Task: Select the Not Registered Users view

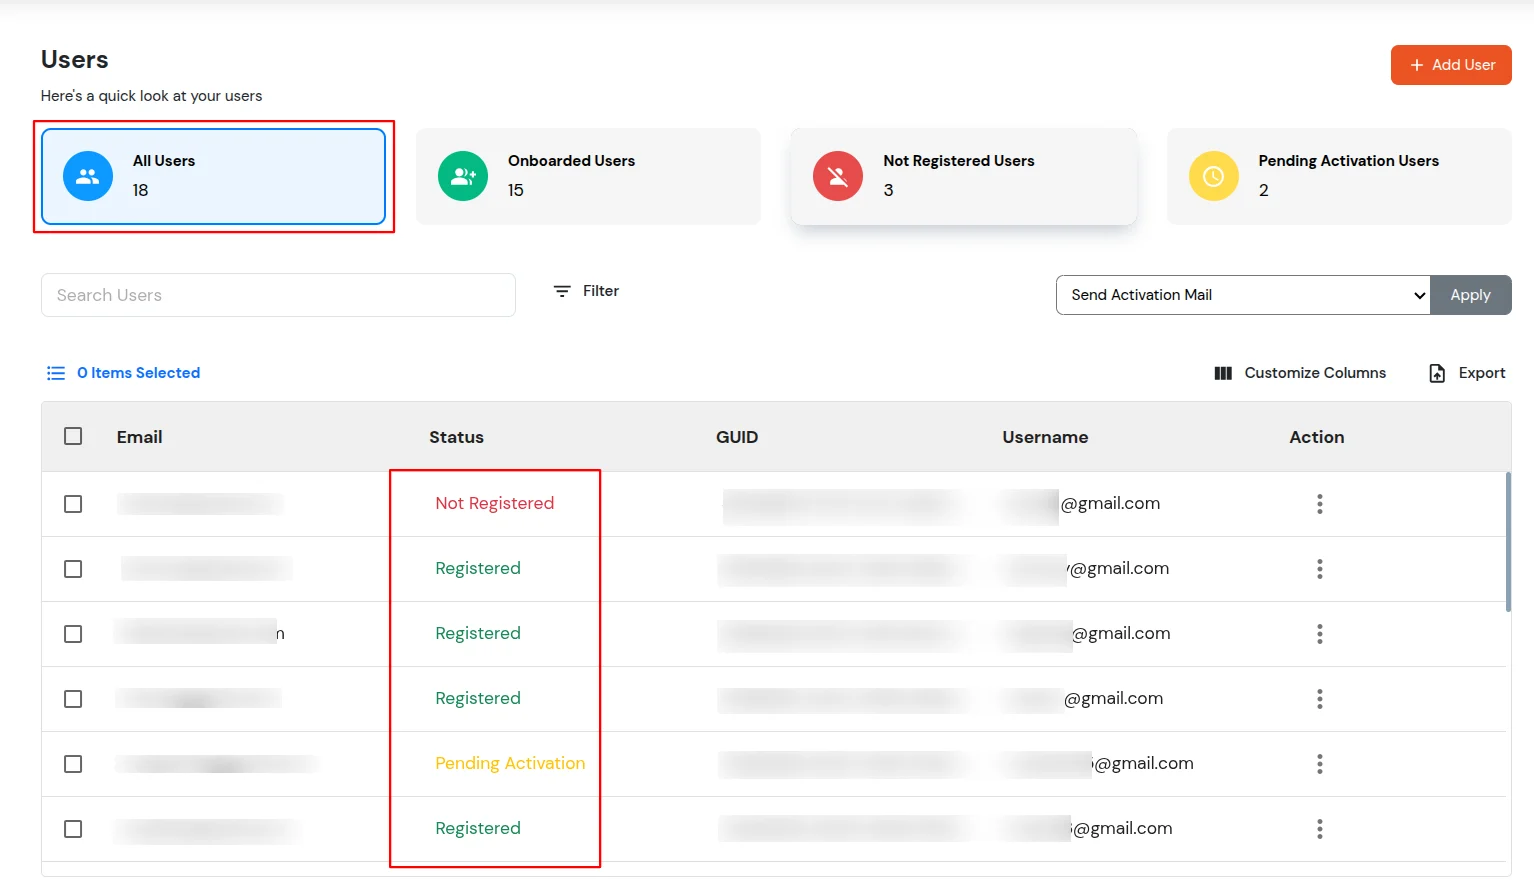Action: pyautogui.click(x=963, y=176)
